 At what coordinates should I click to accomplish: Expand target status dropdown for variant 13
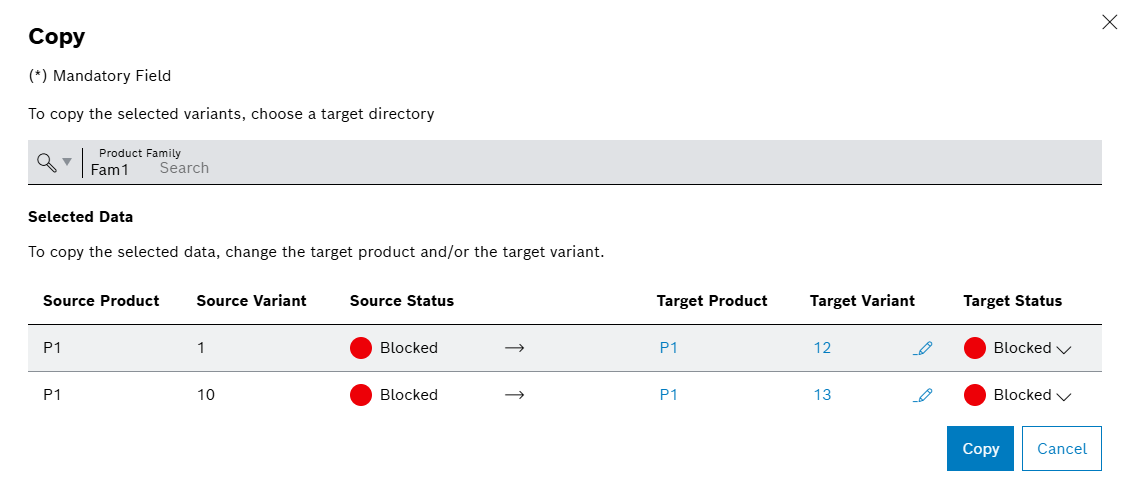pyautogui.click(x=1064, y=396)
